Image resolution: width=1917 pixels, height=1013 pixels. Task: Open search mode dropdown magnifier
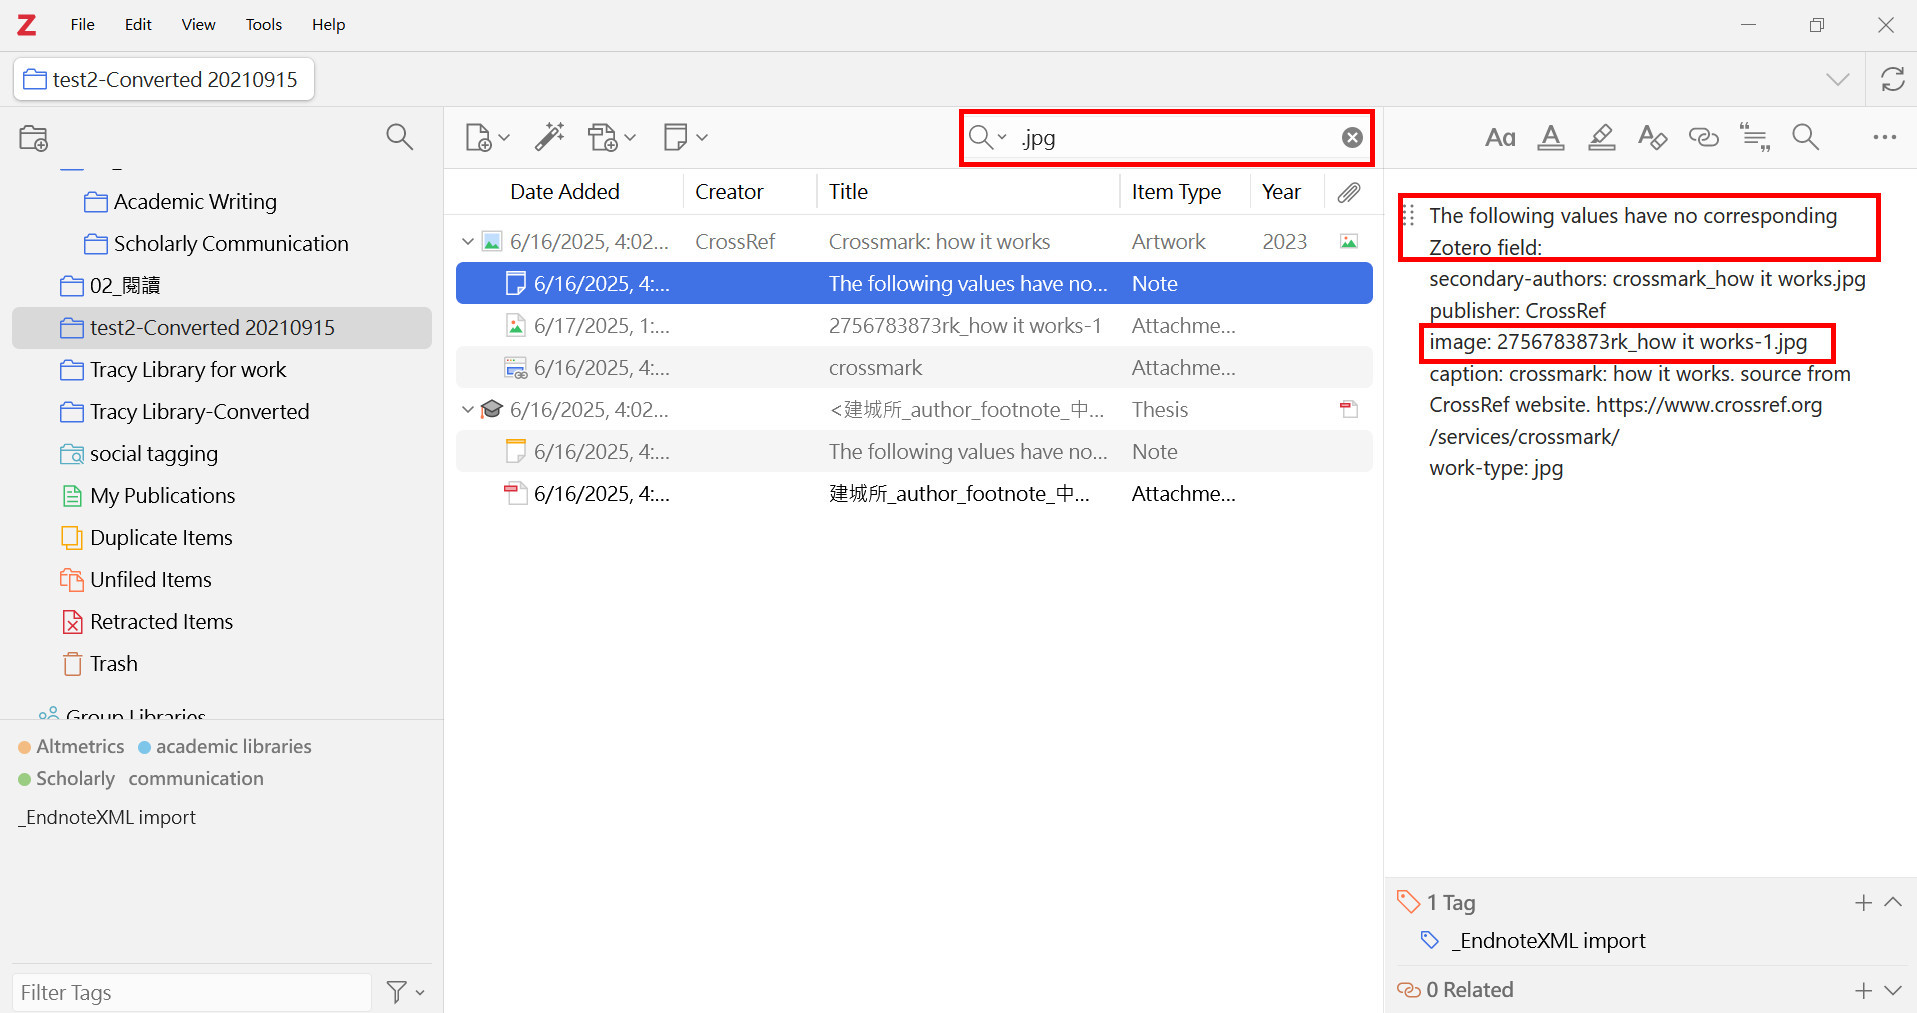tap(987, 138)
